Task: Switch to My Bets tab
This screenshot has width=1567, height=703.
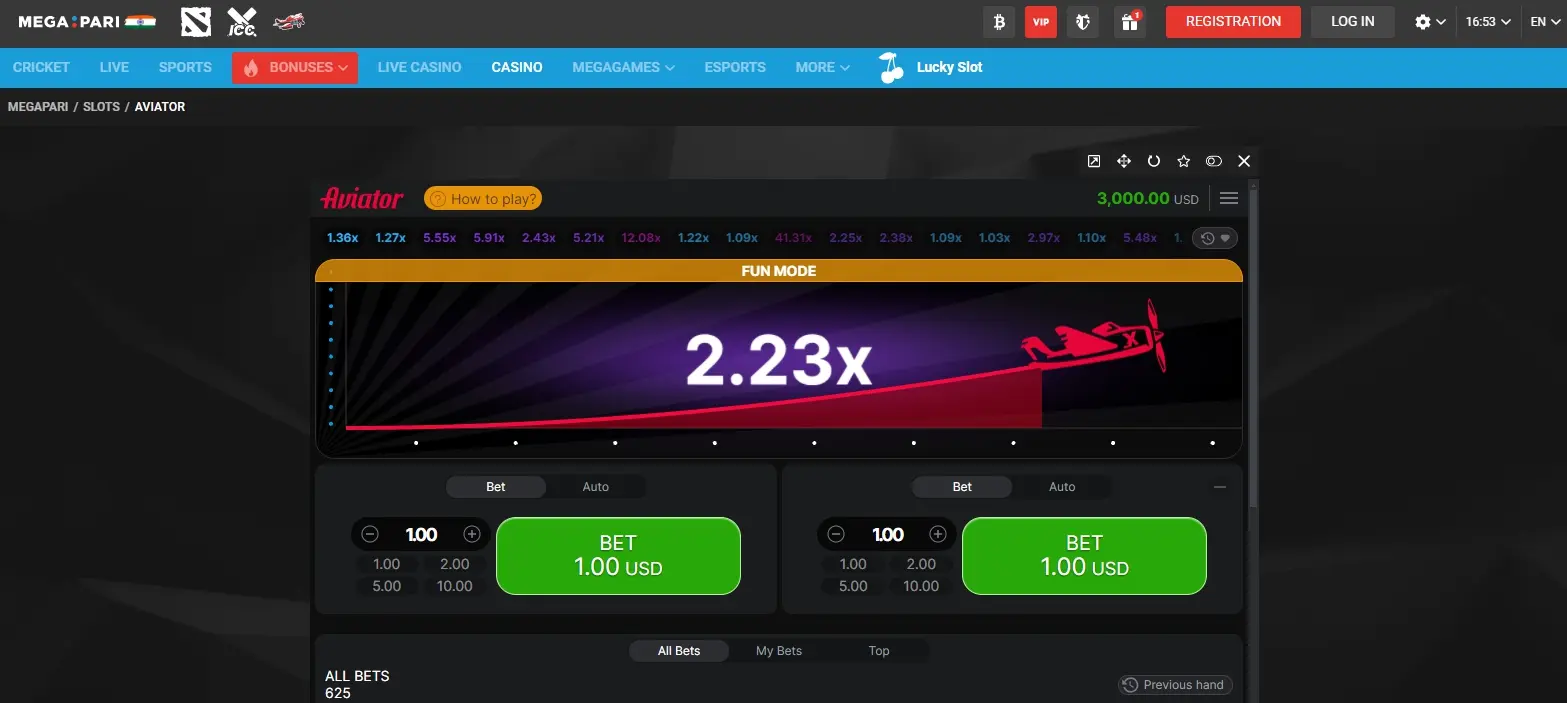Action: (779, 651)
